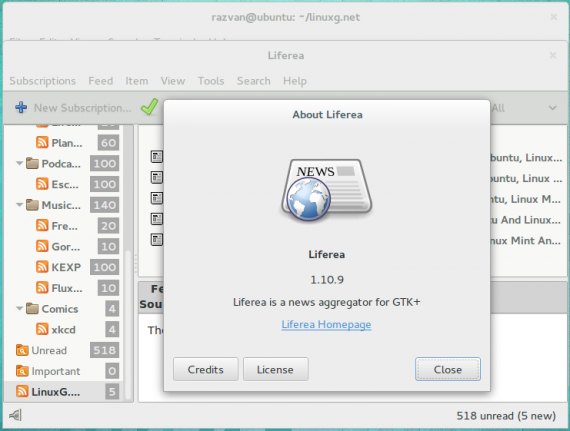Viewport: 570px width, 431px height.
Task: Open the Feed menu
Action: (x=101, y=81)
